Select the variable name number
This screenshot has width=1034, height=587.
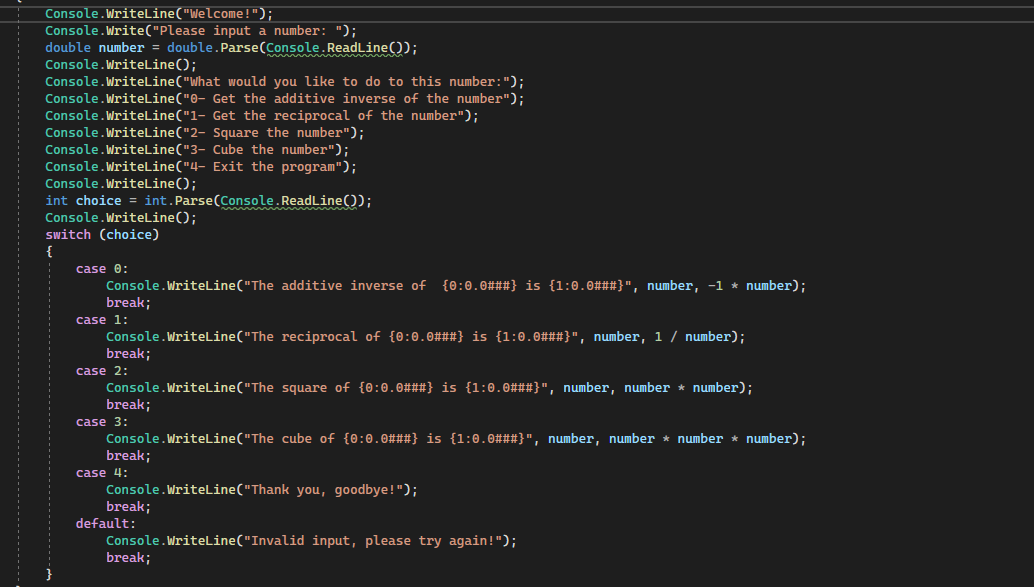click(x=121, y=47)
